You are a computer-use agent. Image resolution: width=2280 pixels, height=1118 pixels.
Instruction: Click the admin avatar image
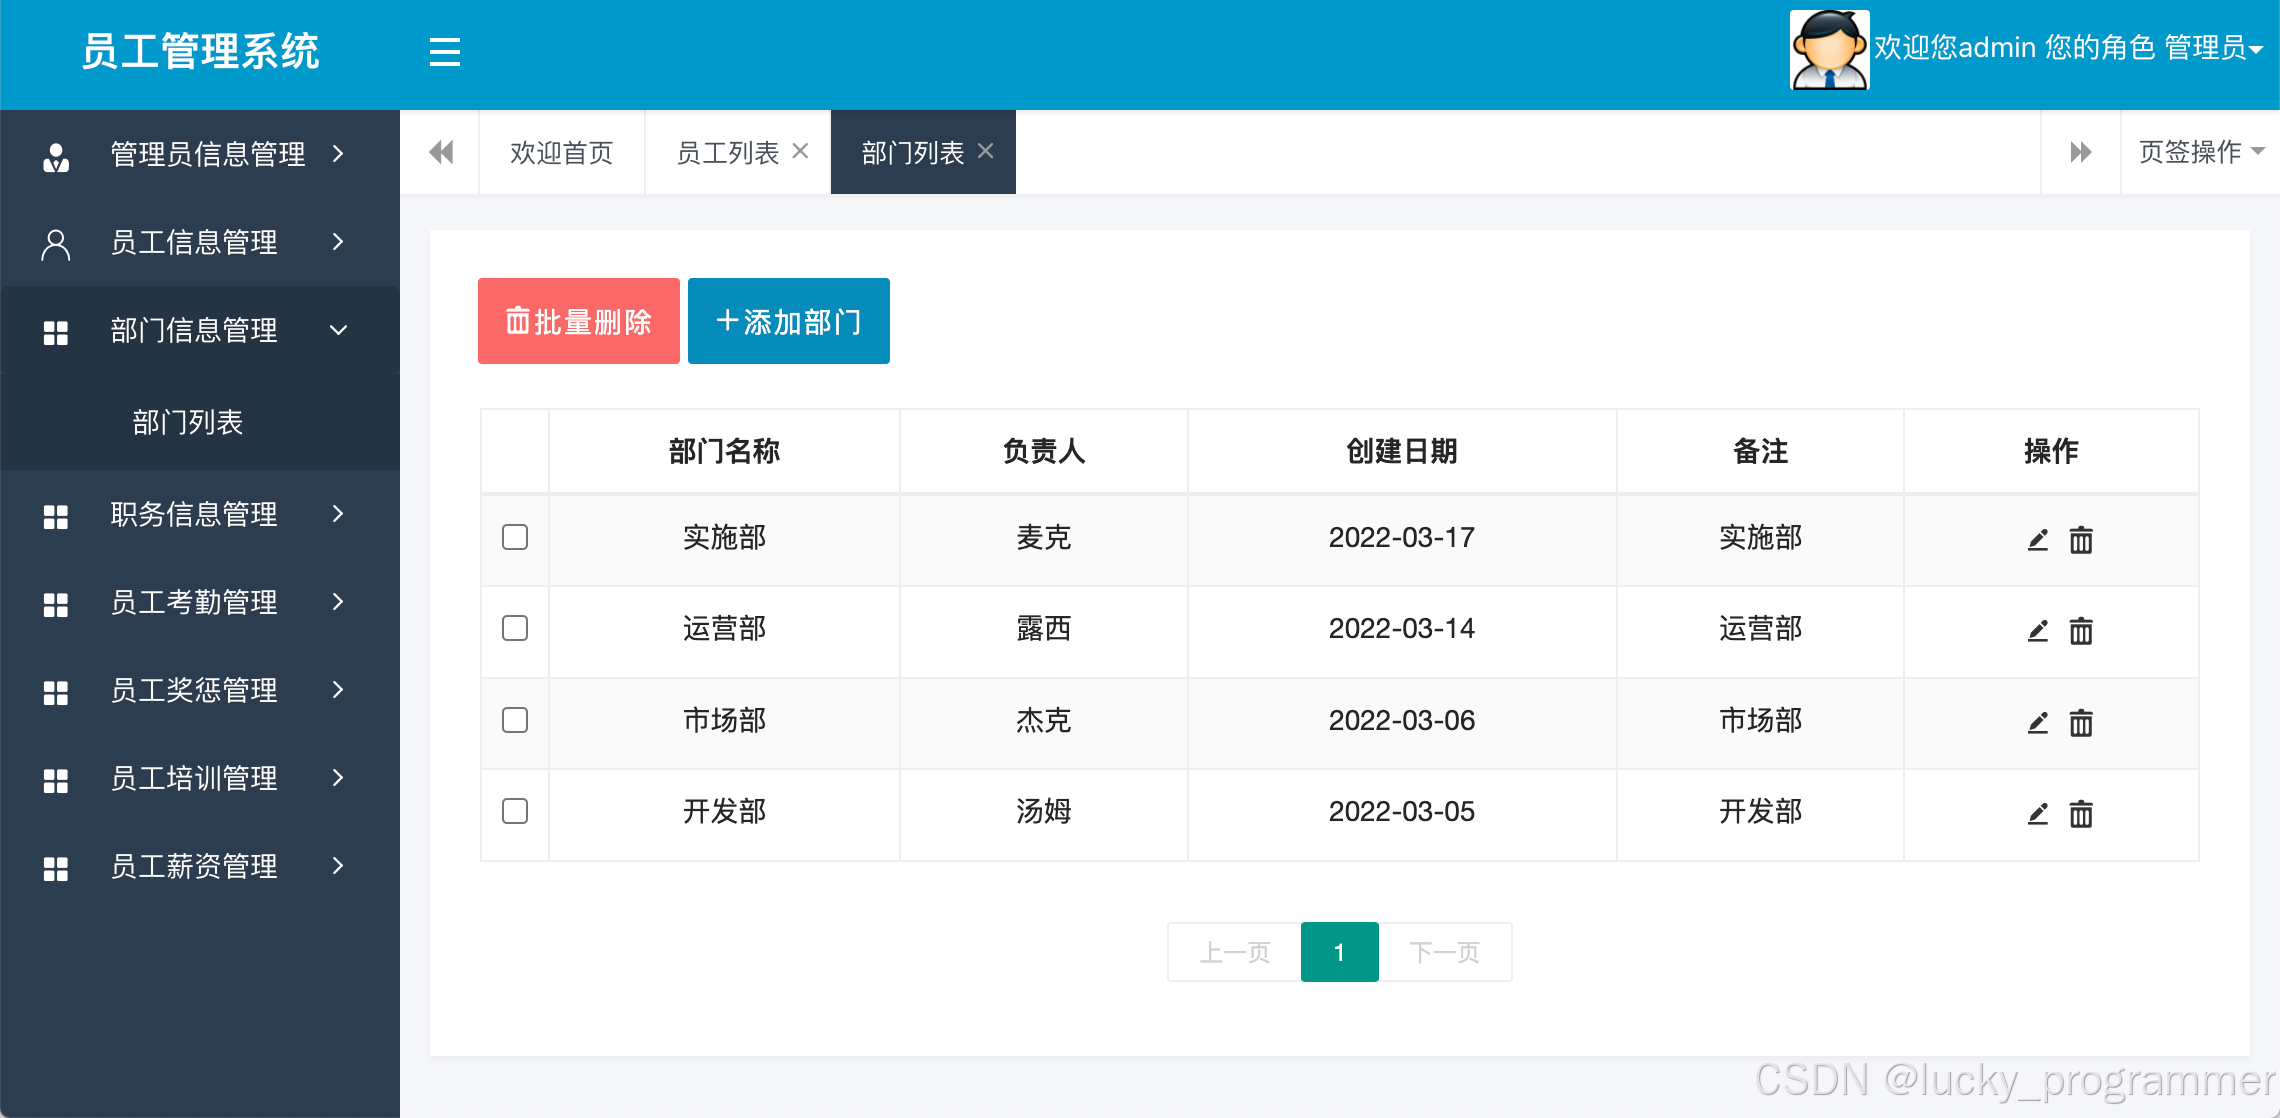1829,50
